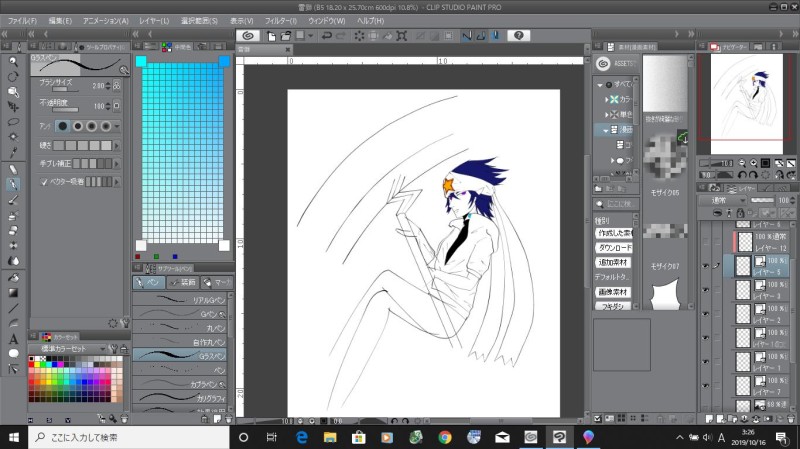Click trash icon below layer list
Image resolution: width=800 pixels, height=449 pixels.
tap(791, 419)
